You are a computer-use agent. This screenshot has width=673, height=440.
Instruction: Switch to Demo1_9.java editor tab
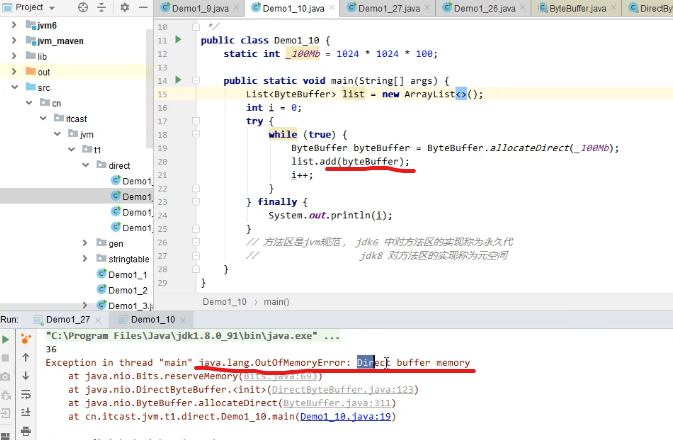coord(200,8)
